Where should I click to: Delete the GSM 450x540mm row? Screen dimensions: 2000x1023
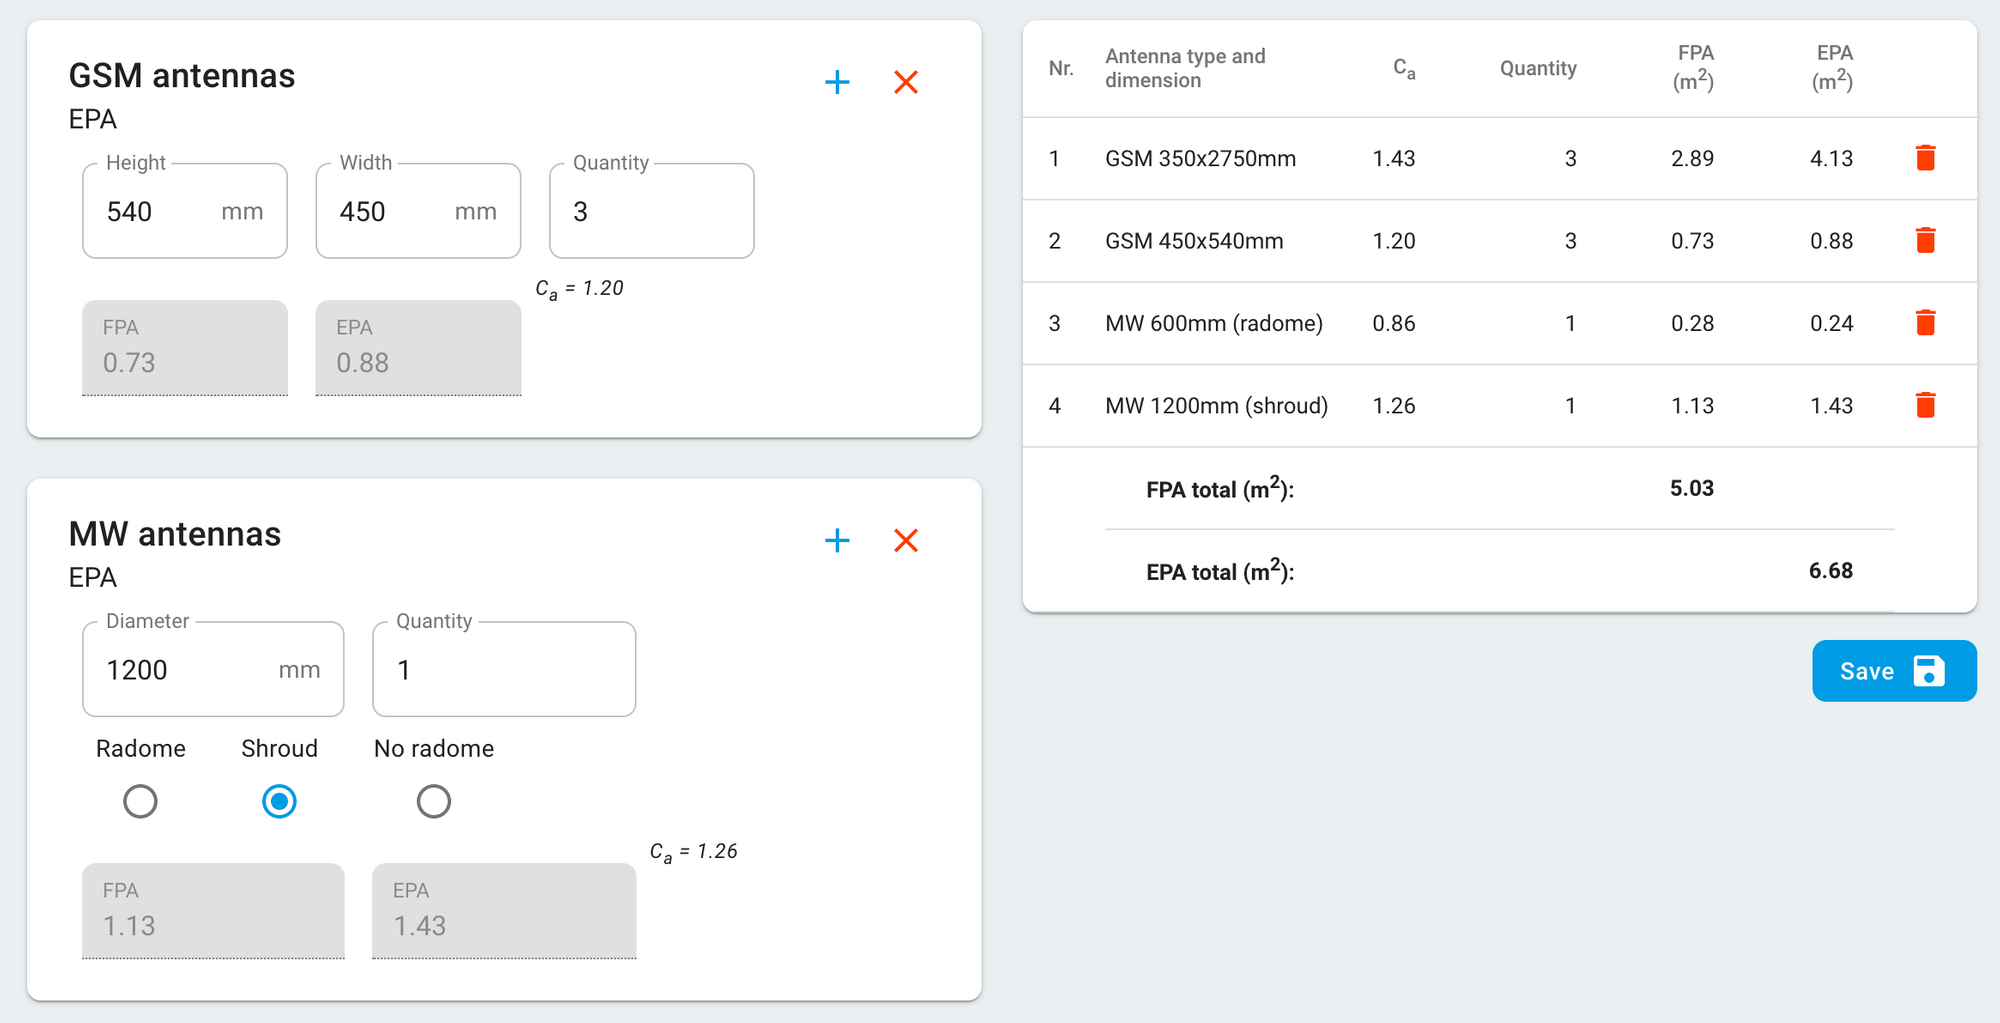(1925, 241)
